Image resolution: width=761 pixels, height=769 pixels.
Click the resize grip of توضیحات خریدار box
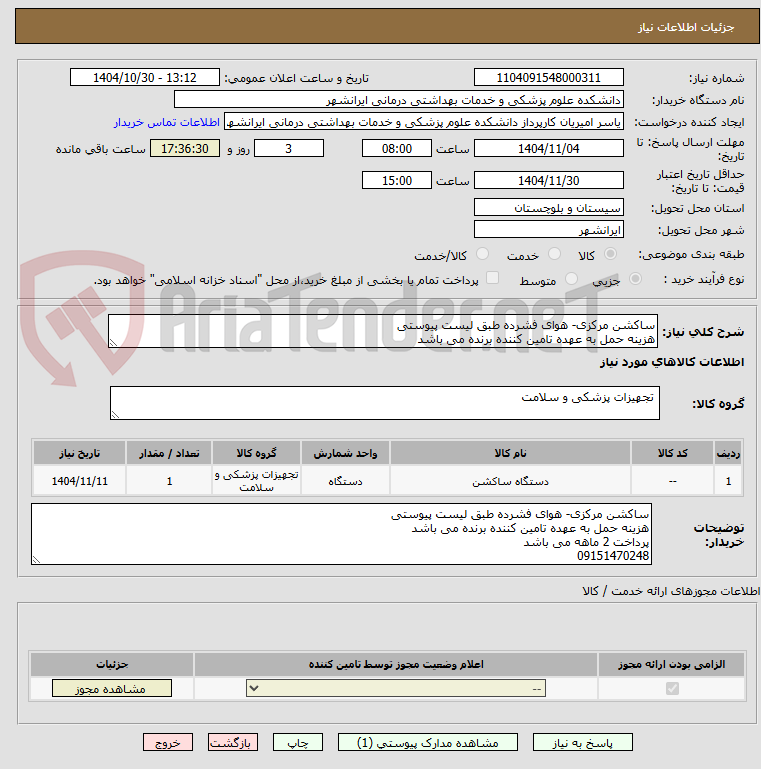[x=36, y=560]
